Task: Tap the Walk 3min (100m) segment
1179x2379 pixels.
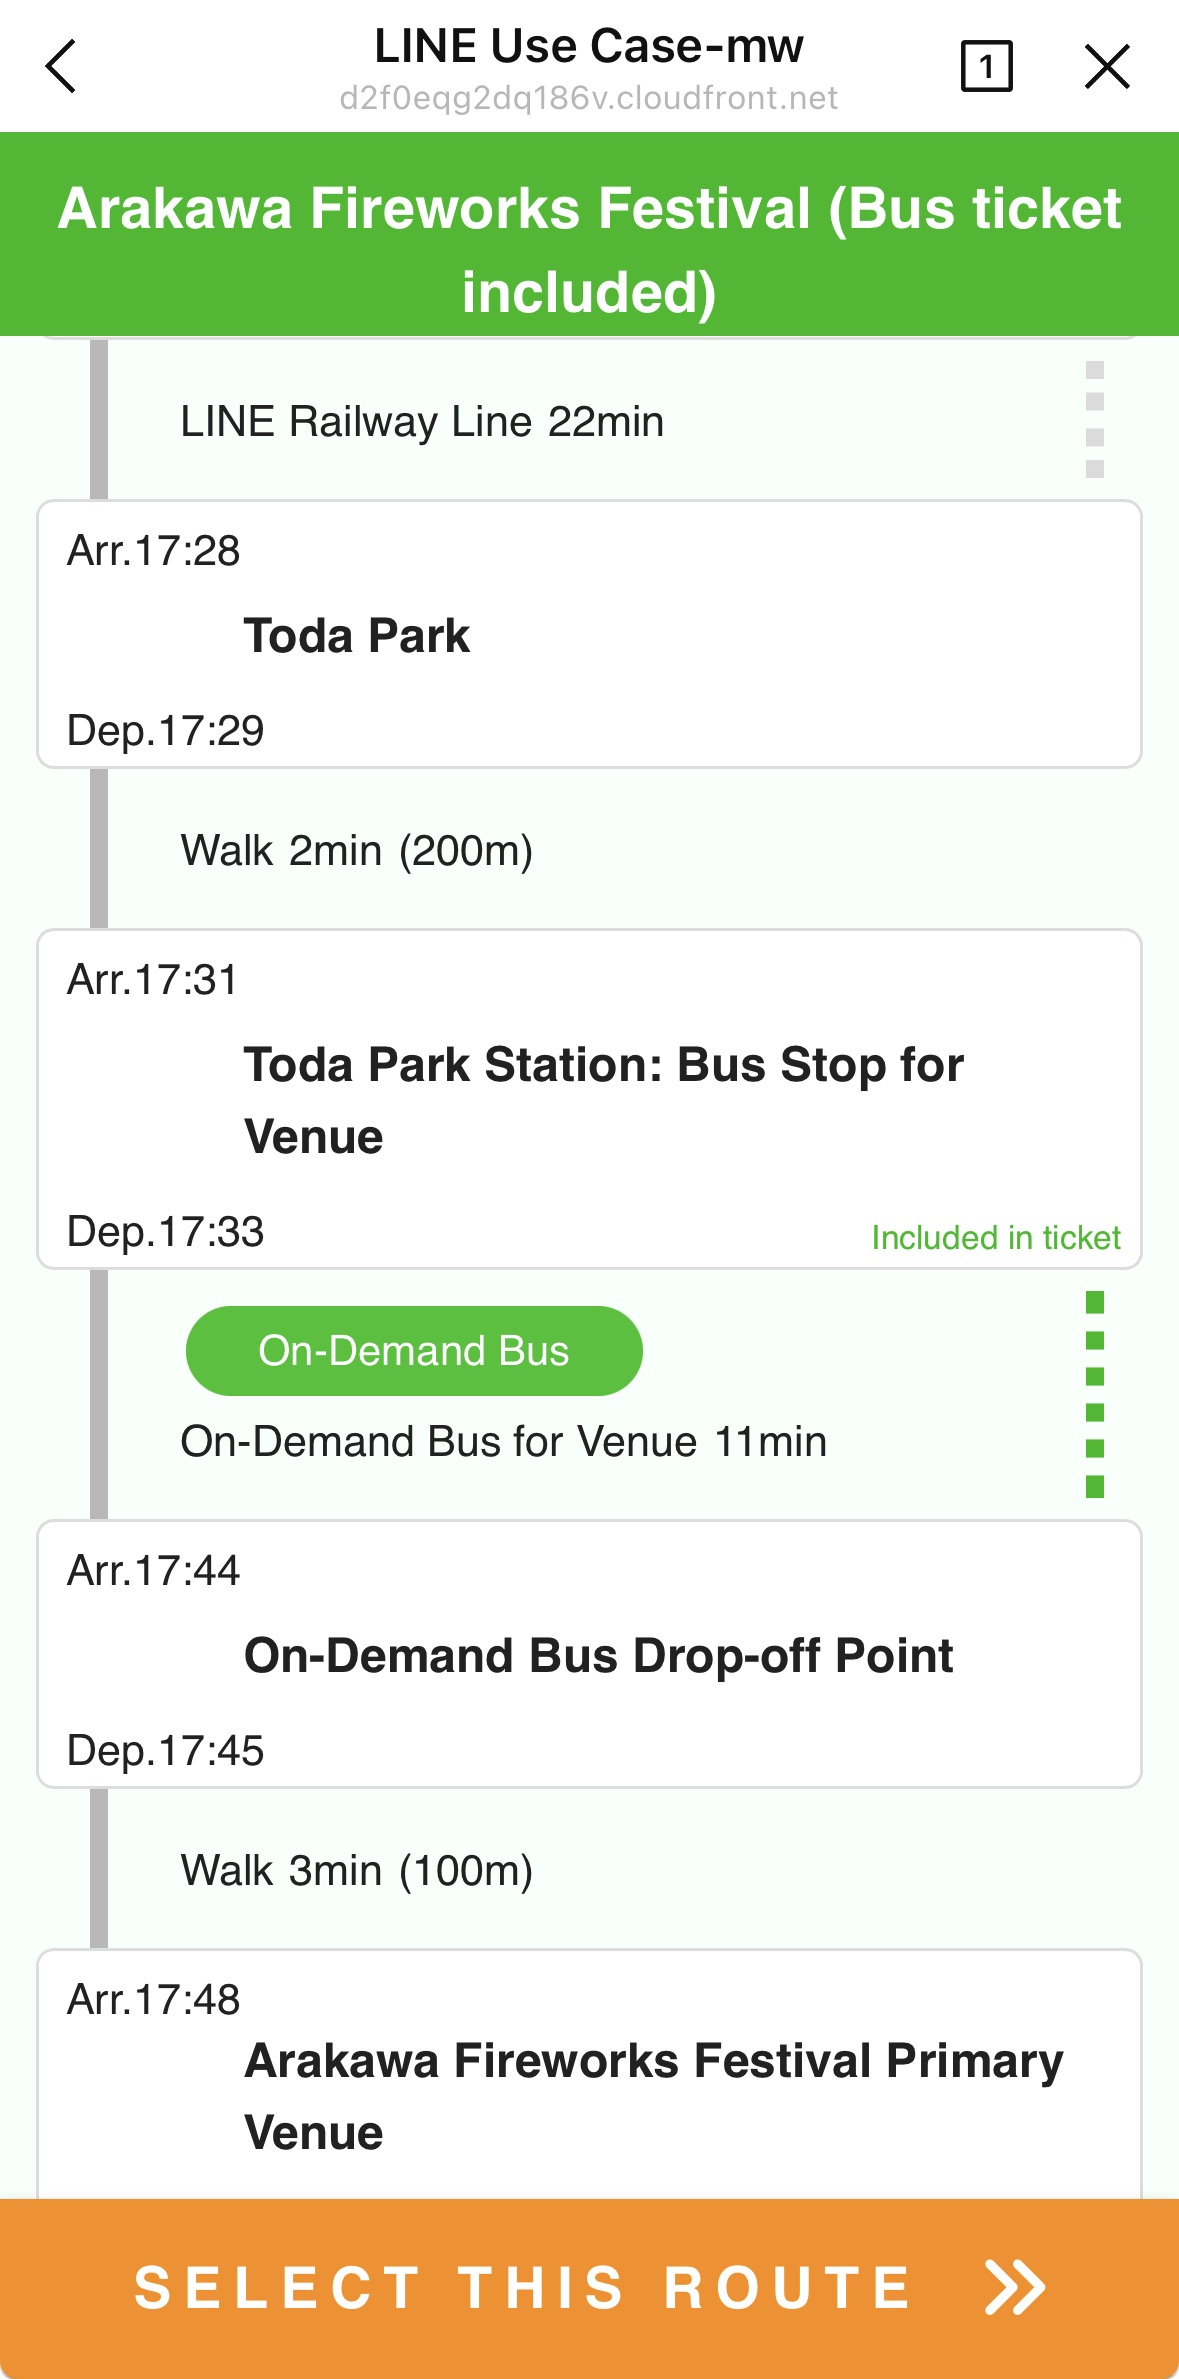Action: (x=356, y=1871)
